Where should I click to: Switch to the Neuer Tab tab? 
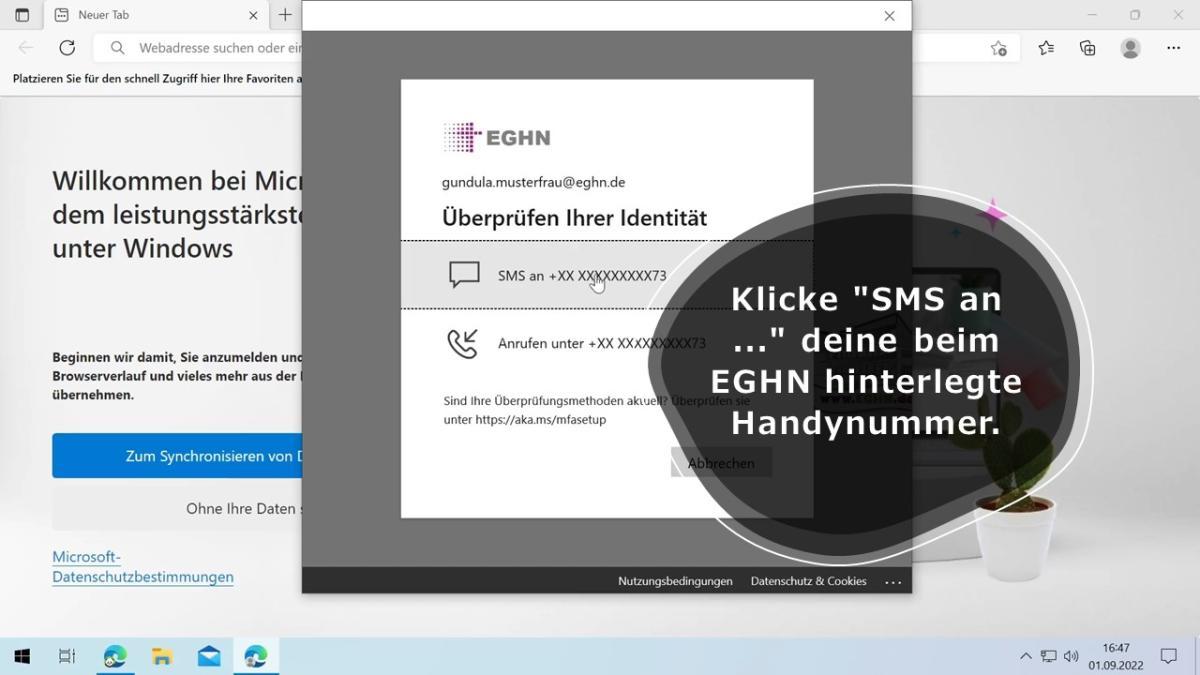tap(150, 15)
